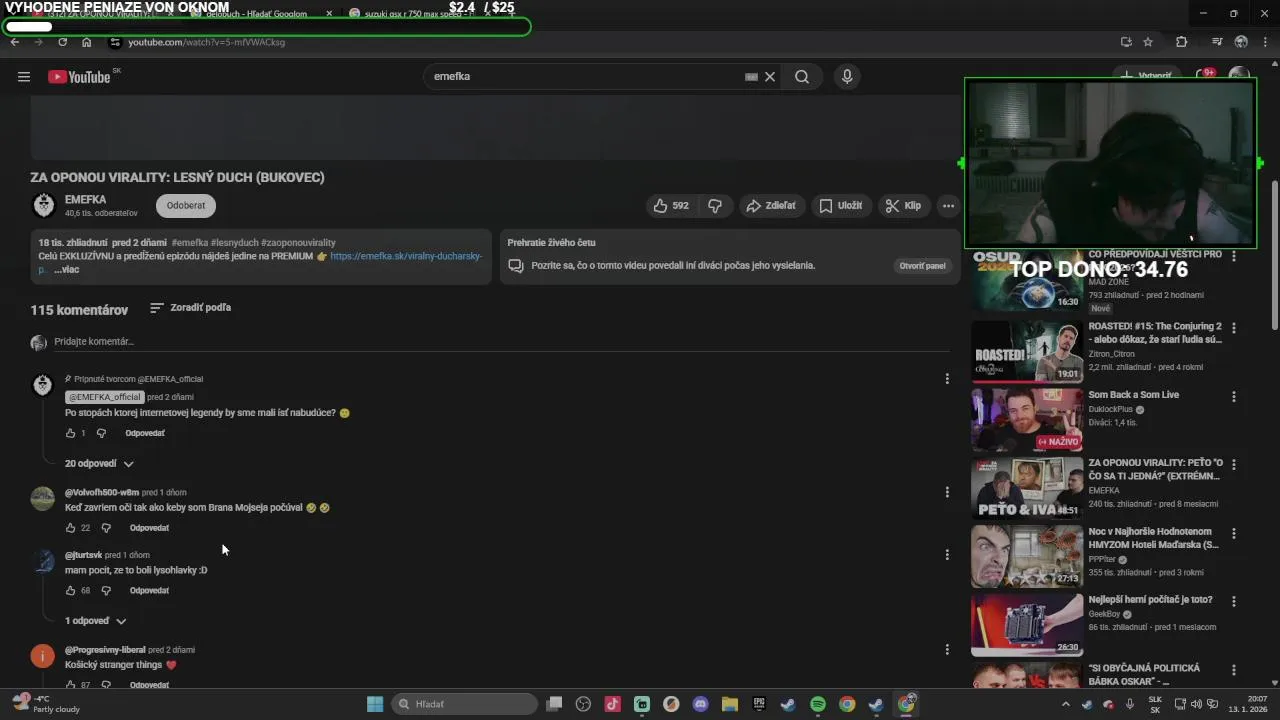1280x720 pixels.
Task: Subscribe via the Odoberať button
Action: coord(186,205)
